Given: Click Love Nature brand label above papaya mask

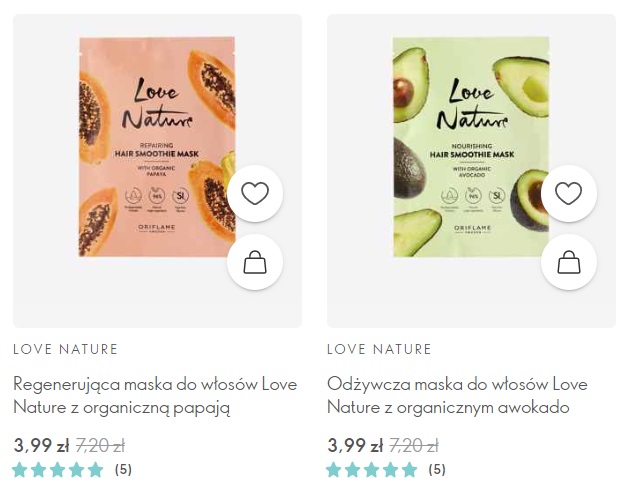Looking at the screenshot, I should [65, 349].
